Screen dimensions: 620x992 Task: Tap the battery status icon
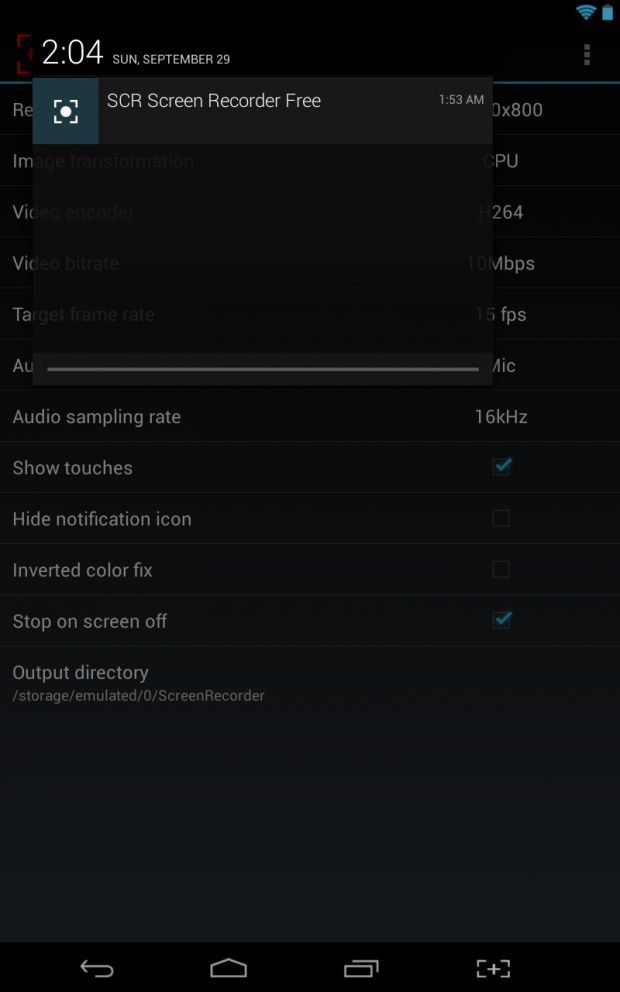click(x=607, y=12)
